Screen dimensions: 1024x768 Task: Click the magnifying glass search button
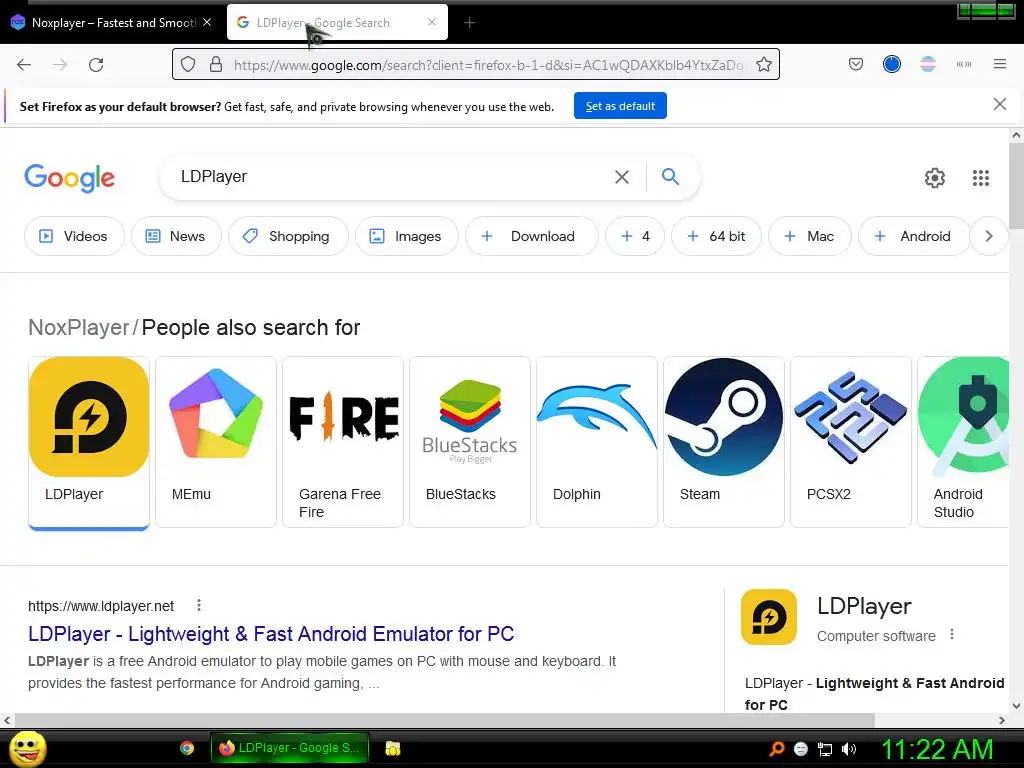click(670, 176)
